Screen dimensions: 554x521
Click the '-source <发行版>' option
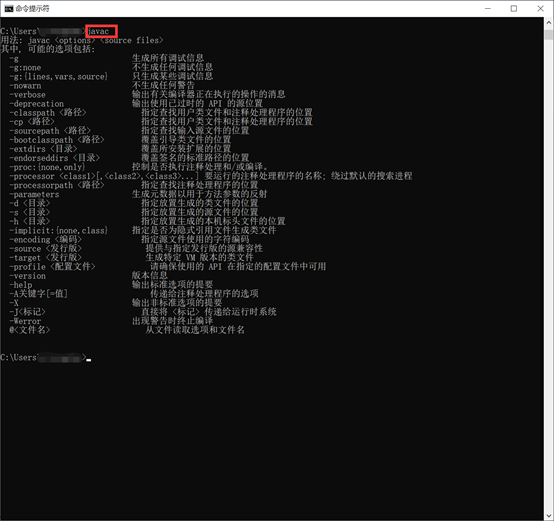pos(46,249)
